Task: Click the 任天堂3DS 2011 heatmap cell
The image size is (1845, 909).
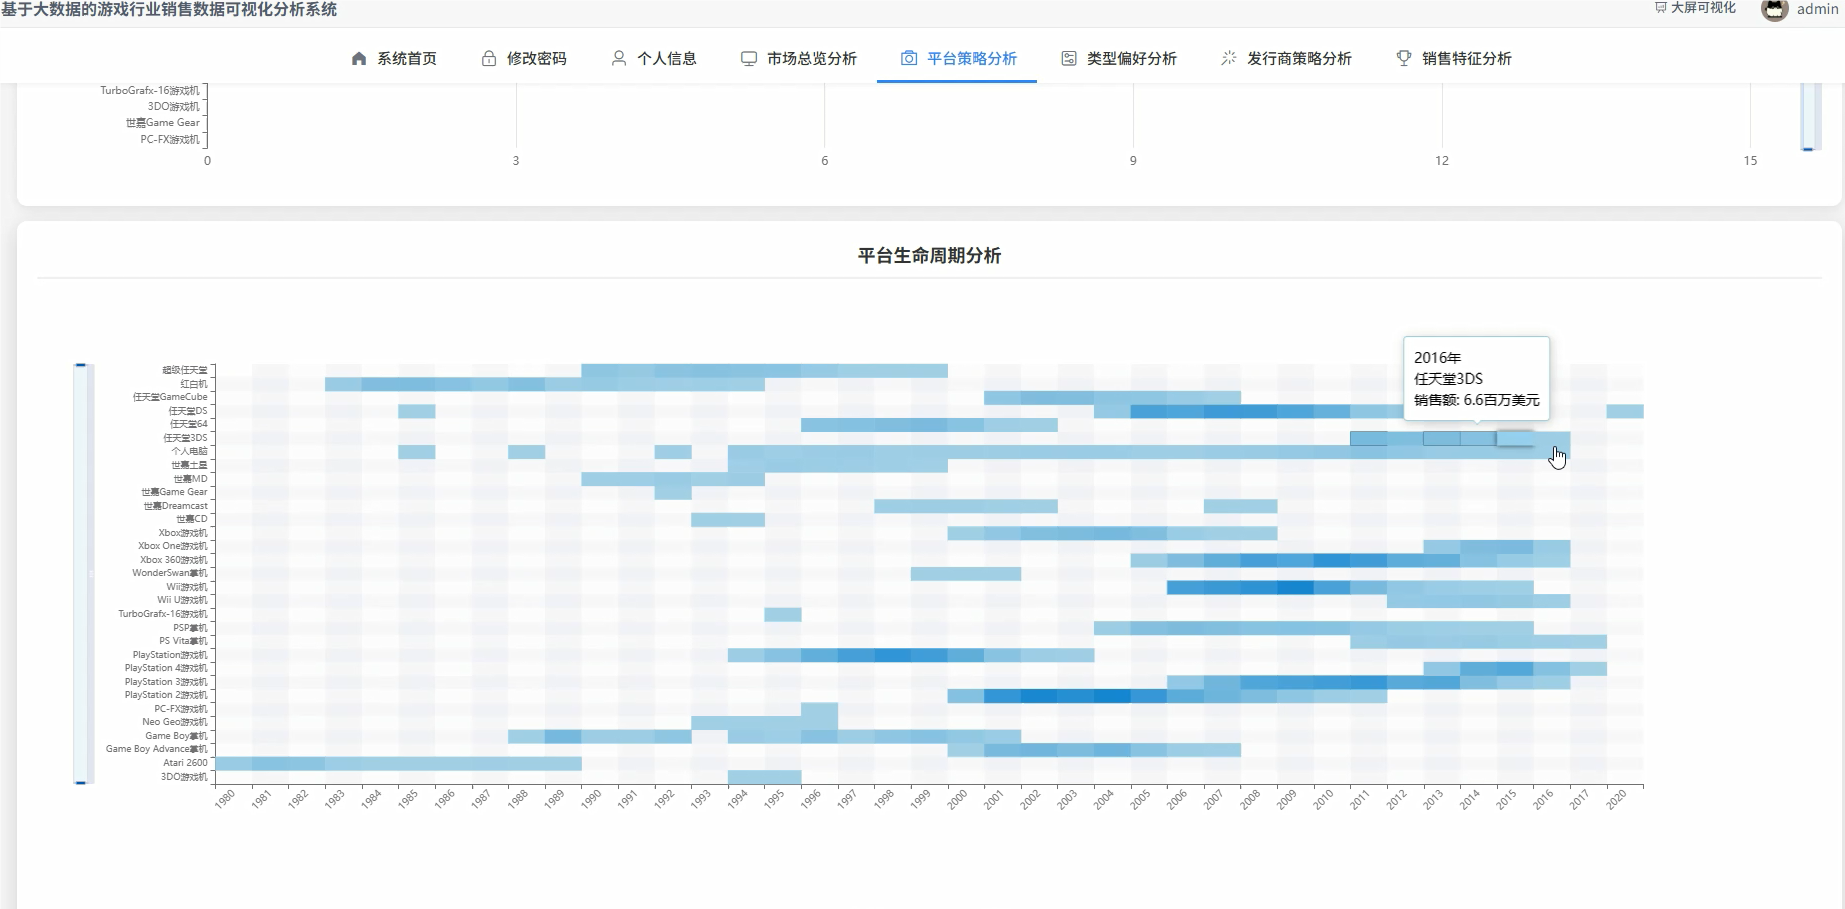Action: (1368, 438)
